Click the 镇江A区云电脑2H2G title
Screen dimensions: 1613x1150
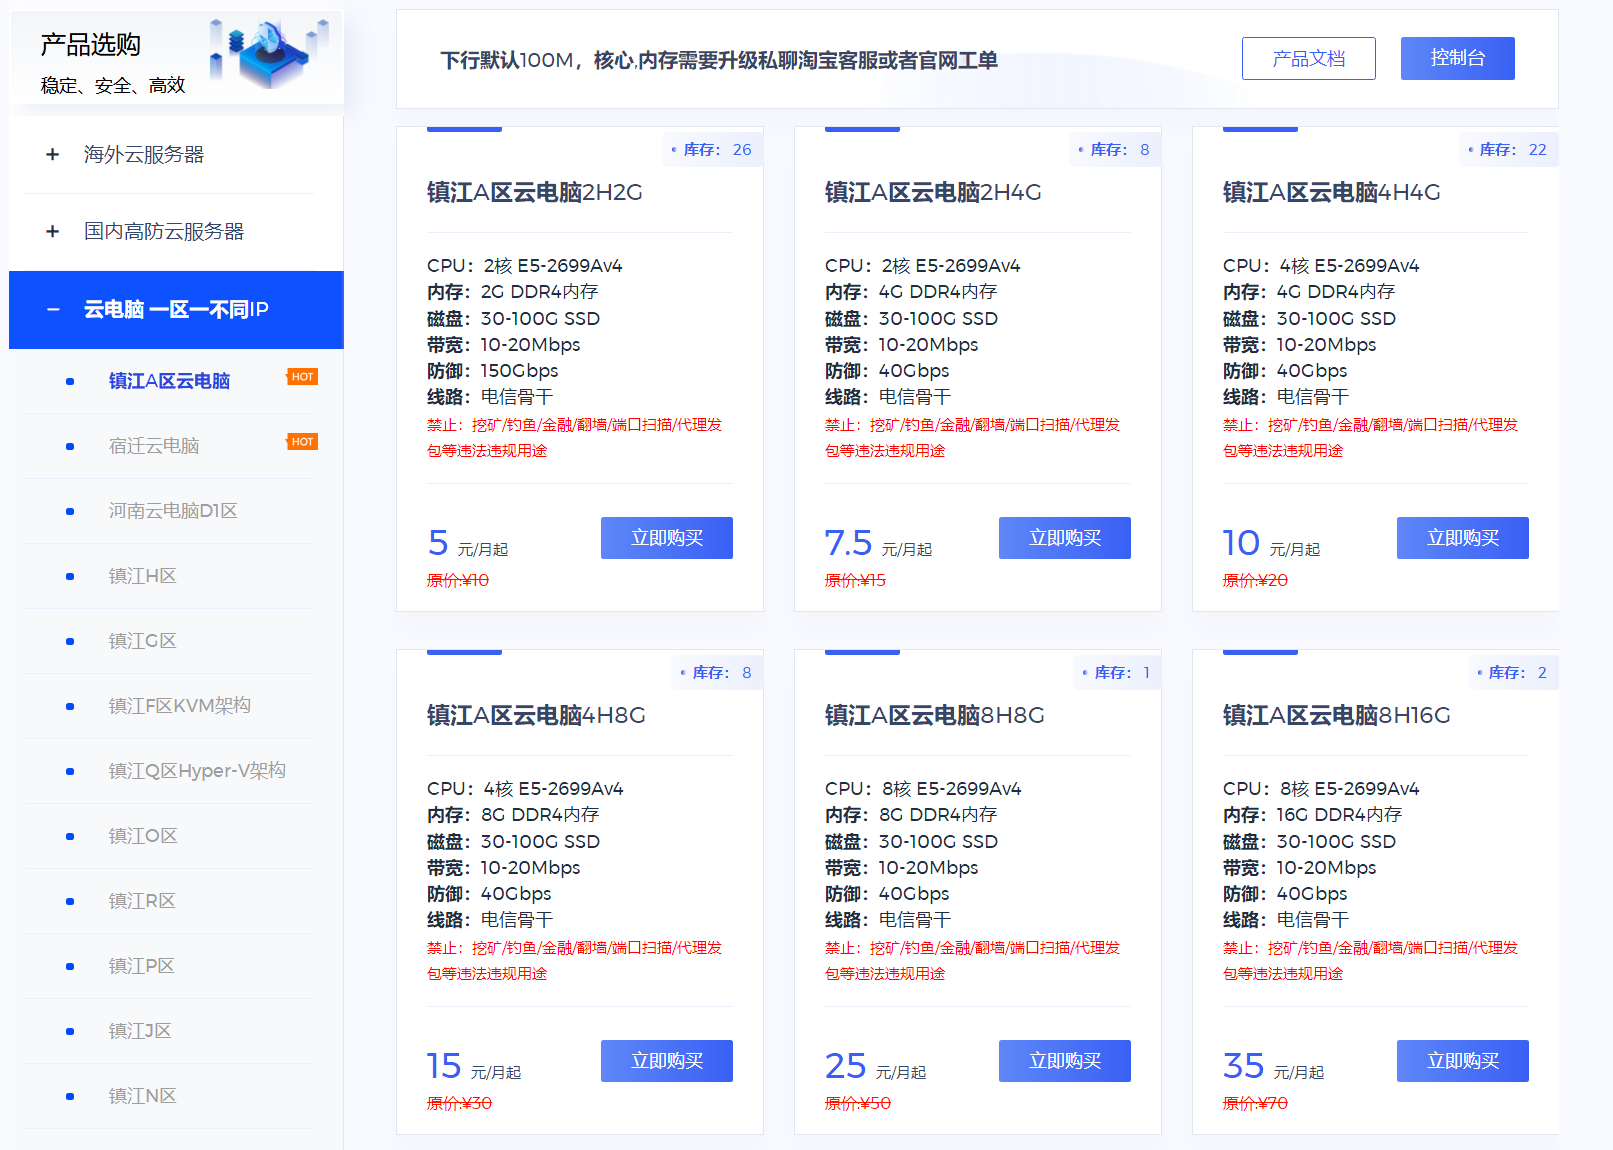tap(535, 192)
